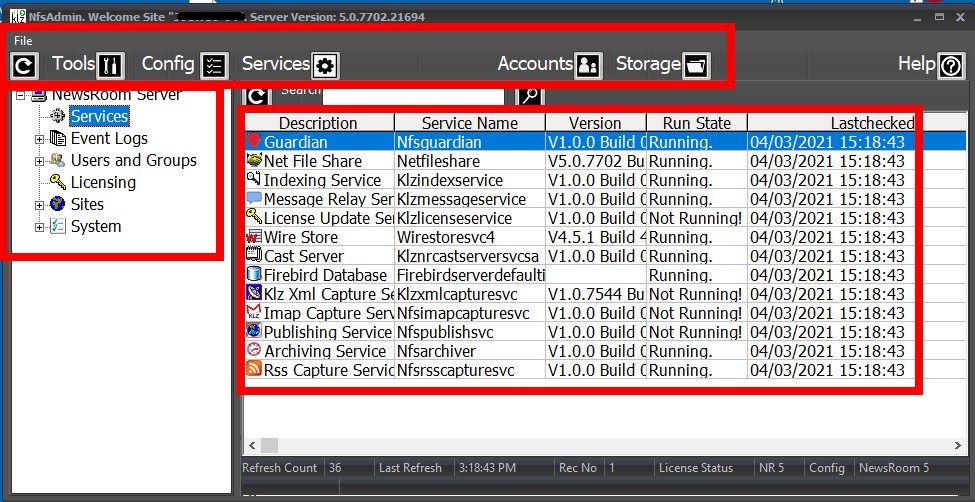Click the refresh icon in the main toolbar

coord(24,65)
